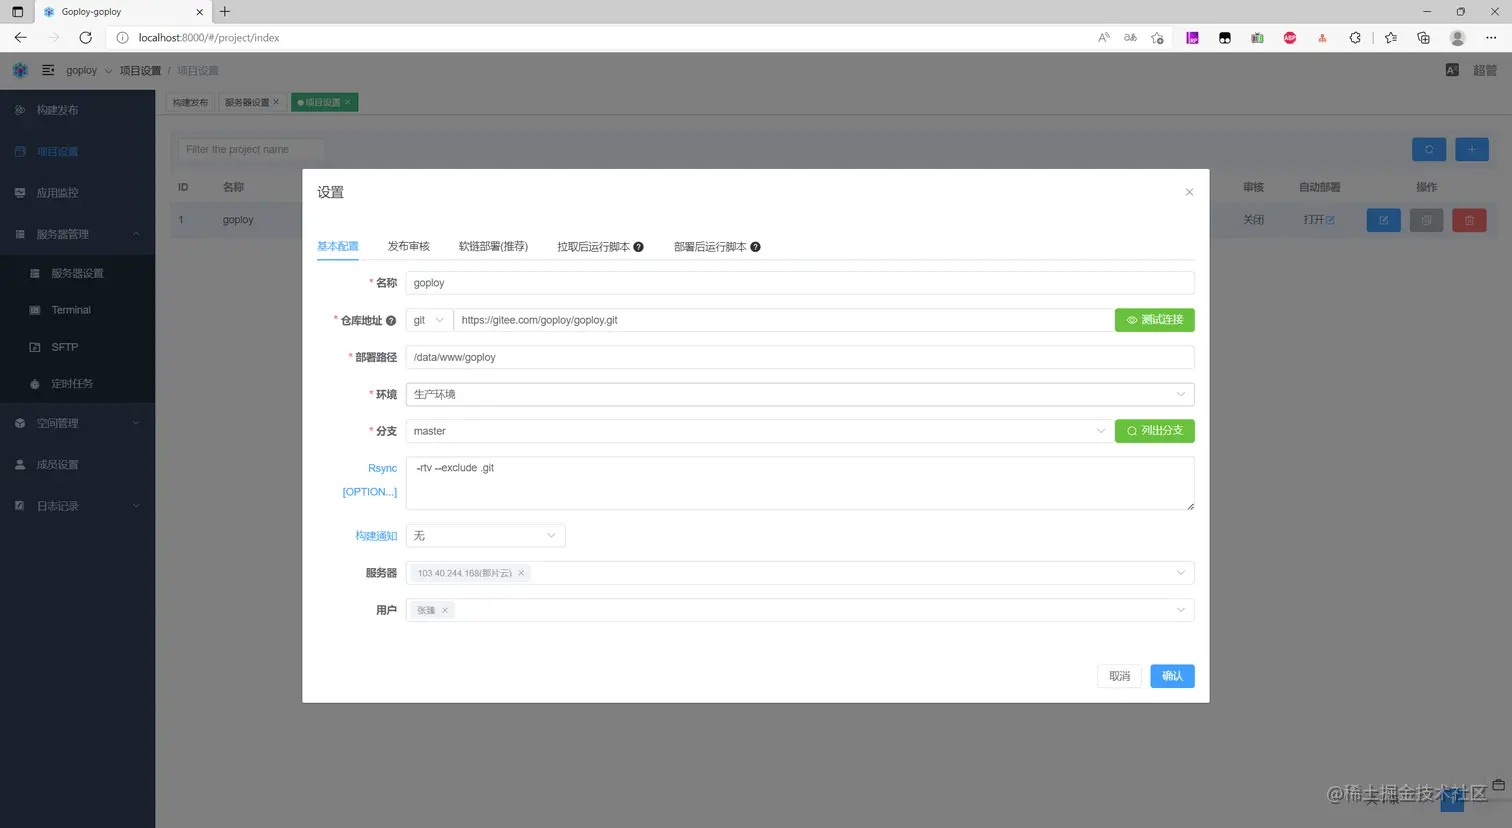Select the 基本配置 tab
This screenshot has width=1512, height=828.
[337, 246]
